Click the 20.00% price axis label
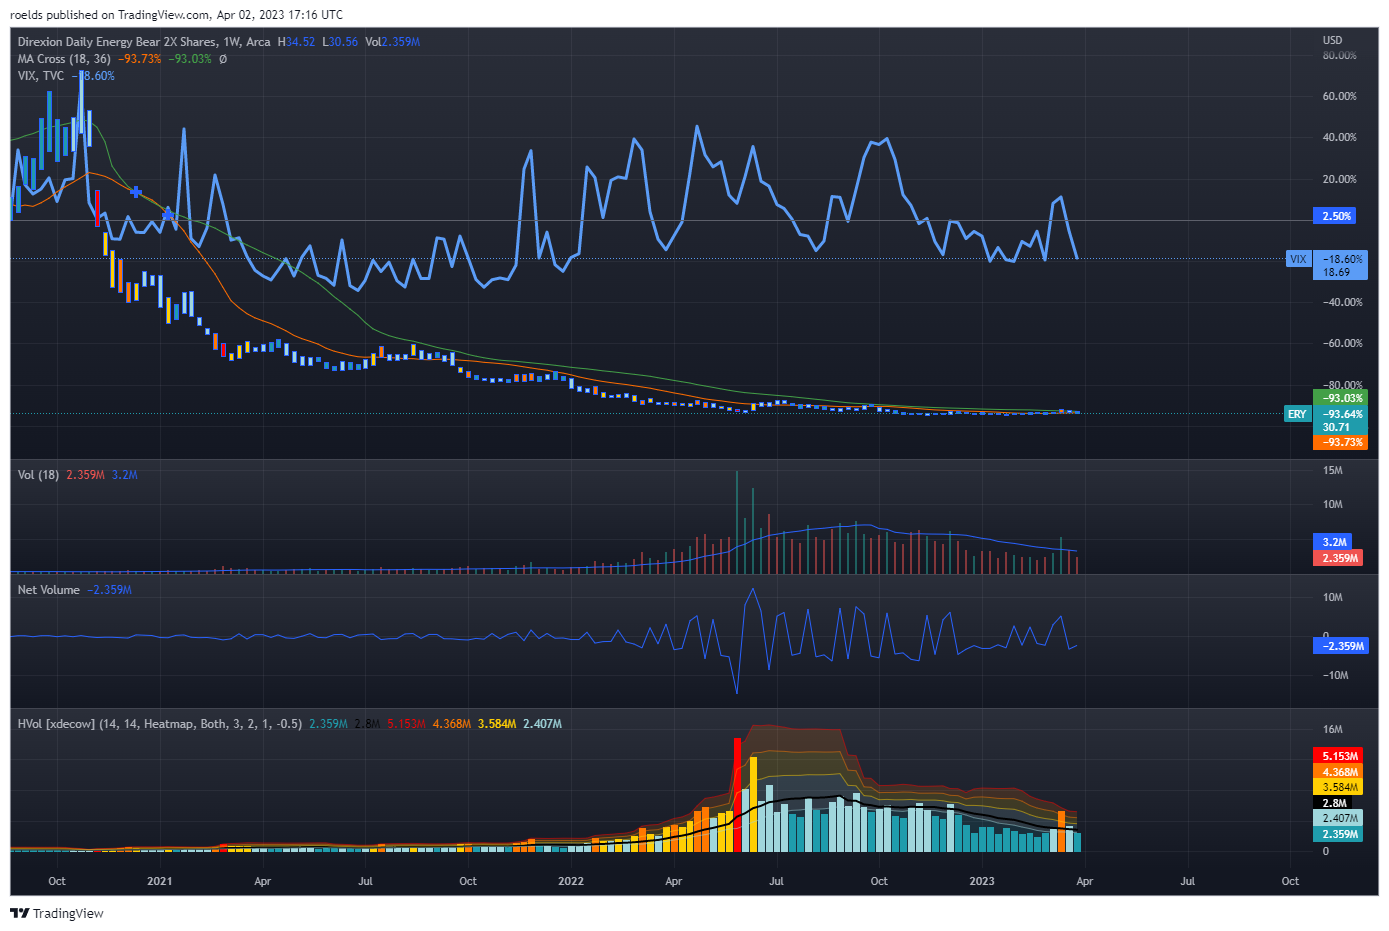Viewport: 1389px width, 931px height. click(1339, 180)
